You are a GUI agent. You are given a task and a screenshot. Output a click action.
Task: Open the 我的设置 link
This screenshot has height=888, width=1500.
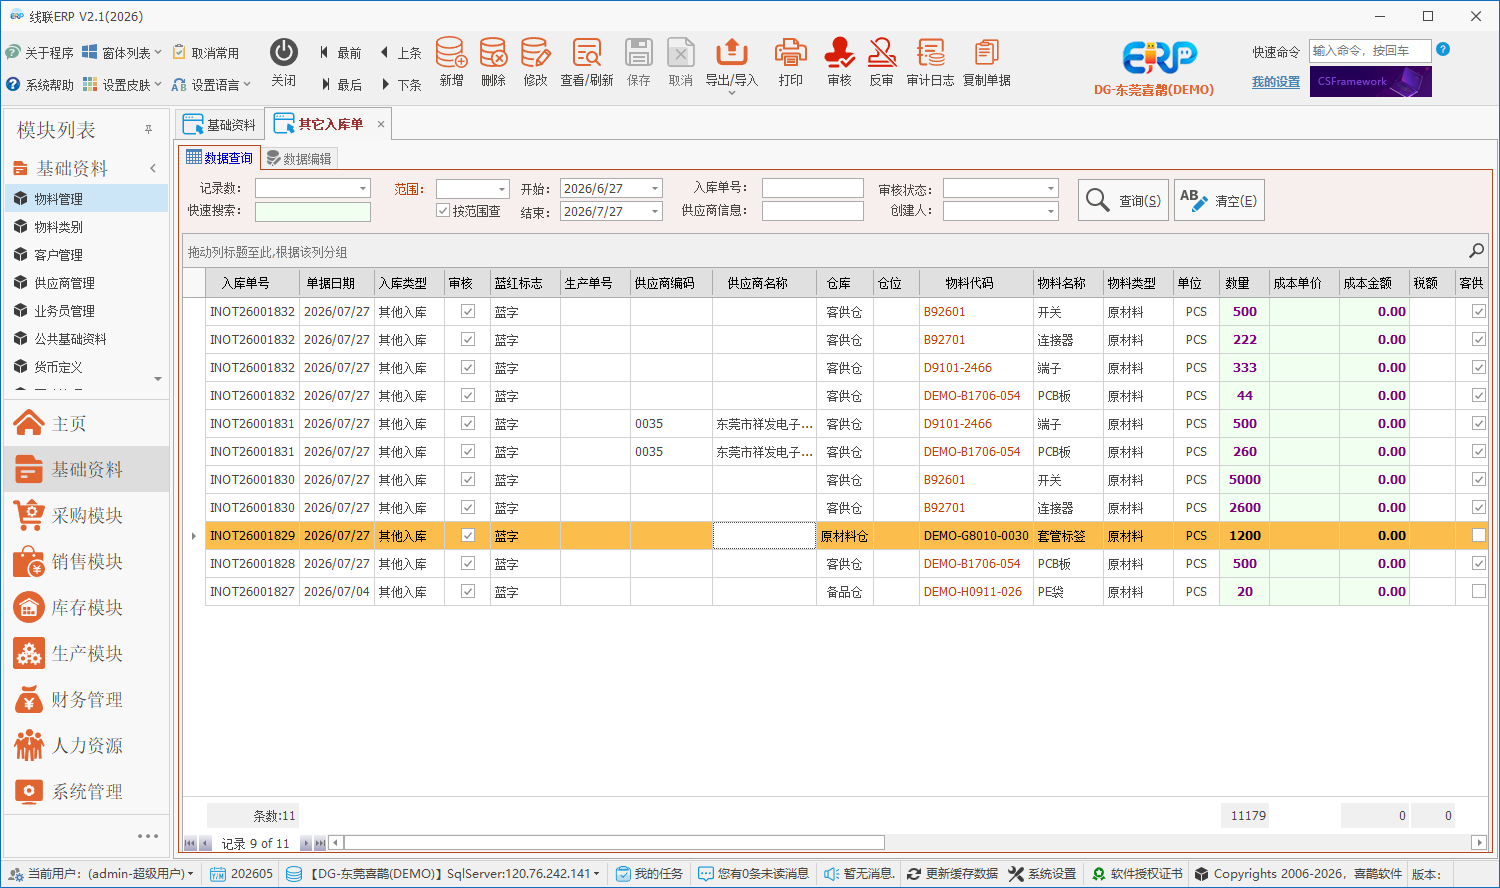click(x=1276, y=82)
